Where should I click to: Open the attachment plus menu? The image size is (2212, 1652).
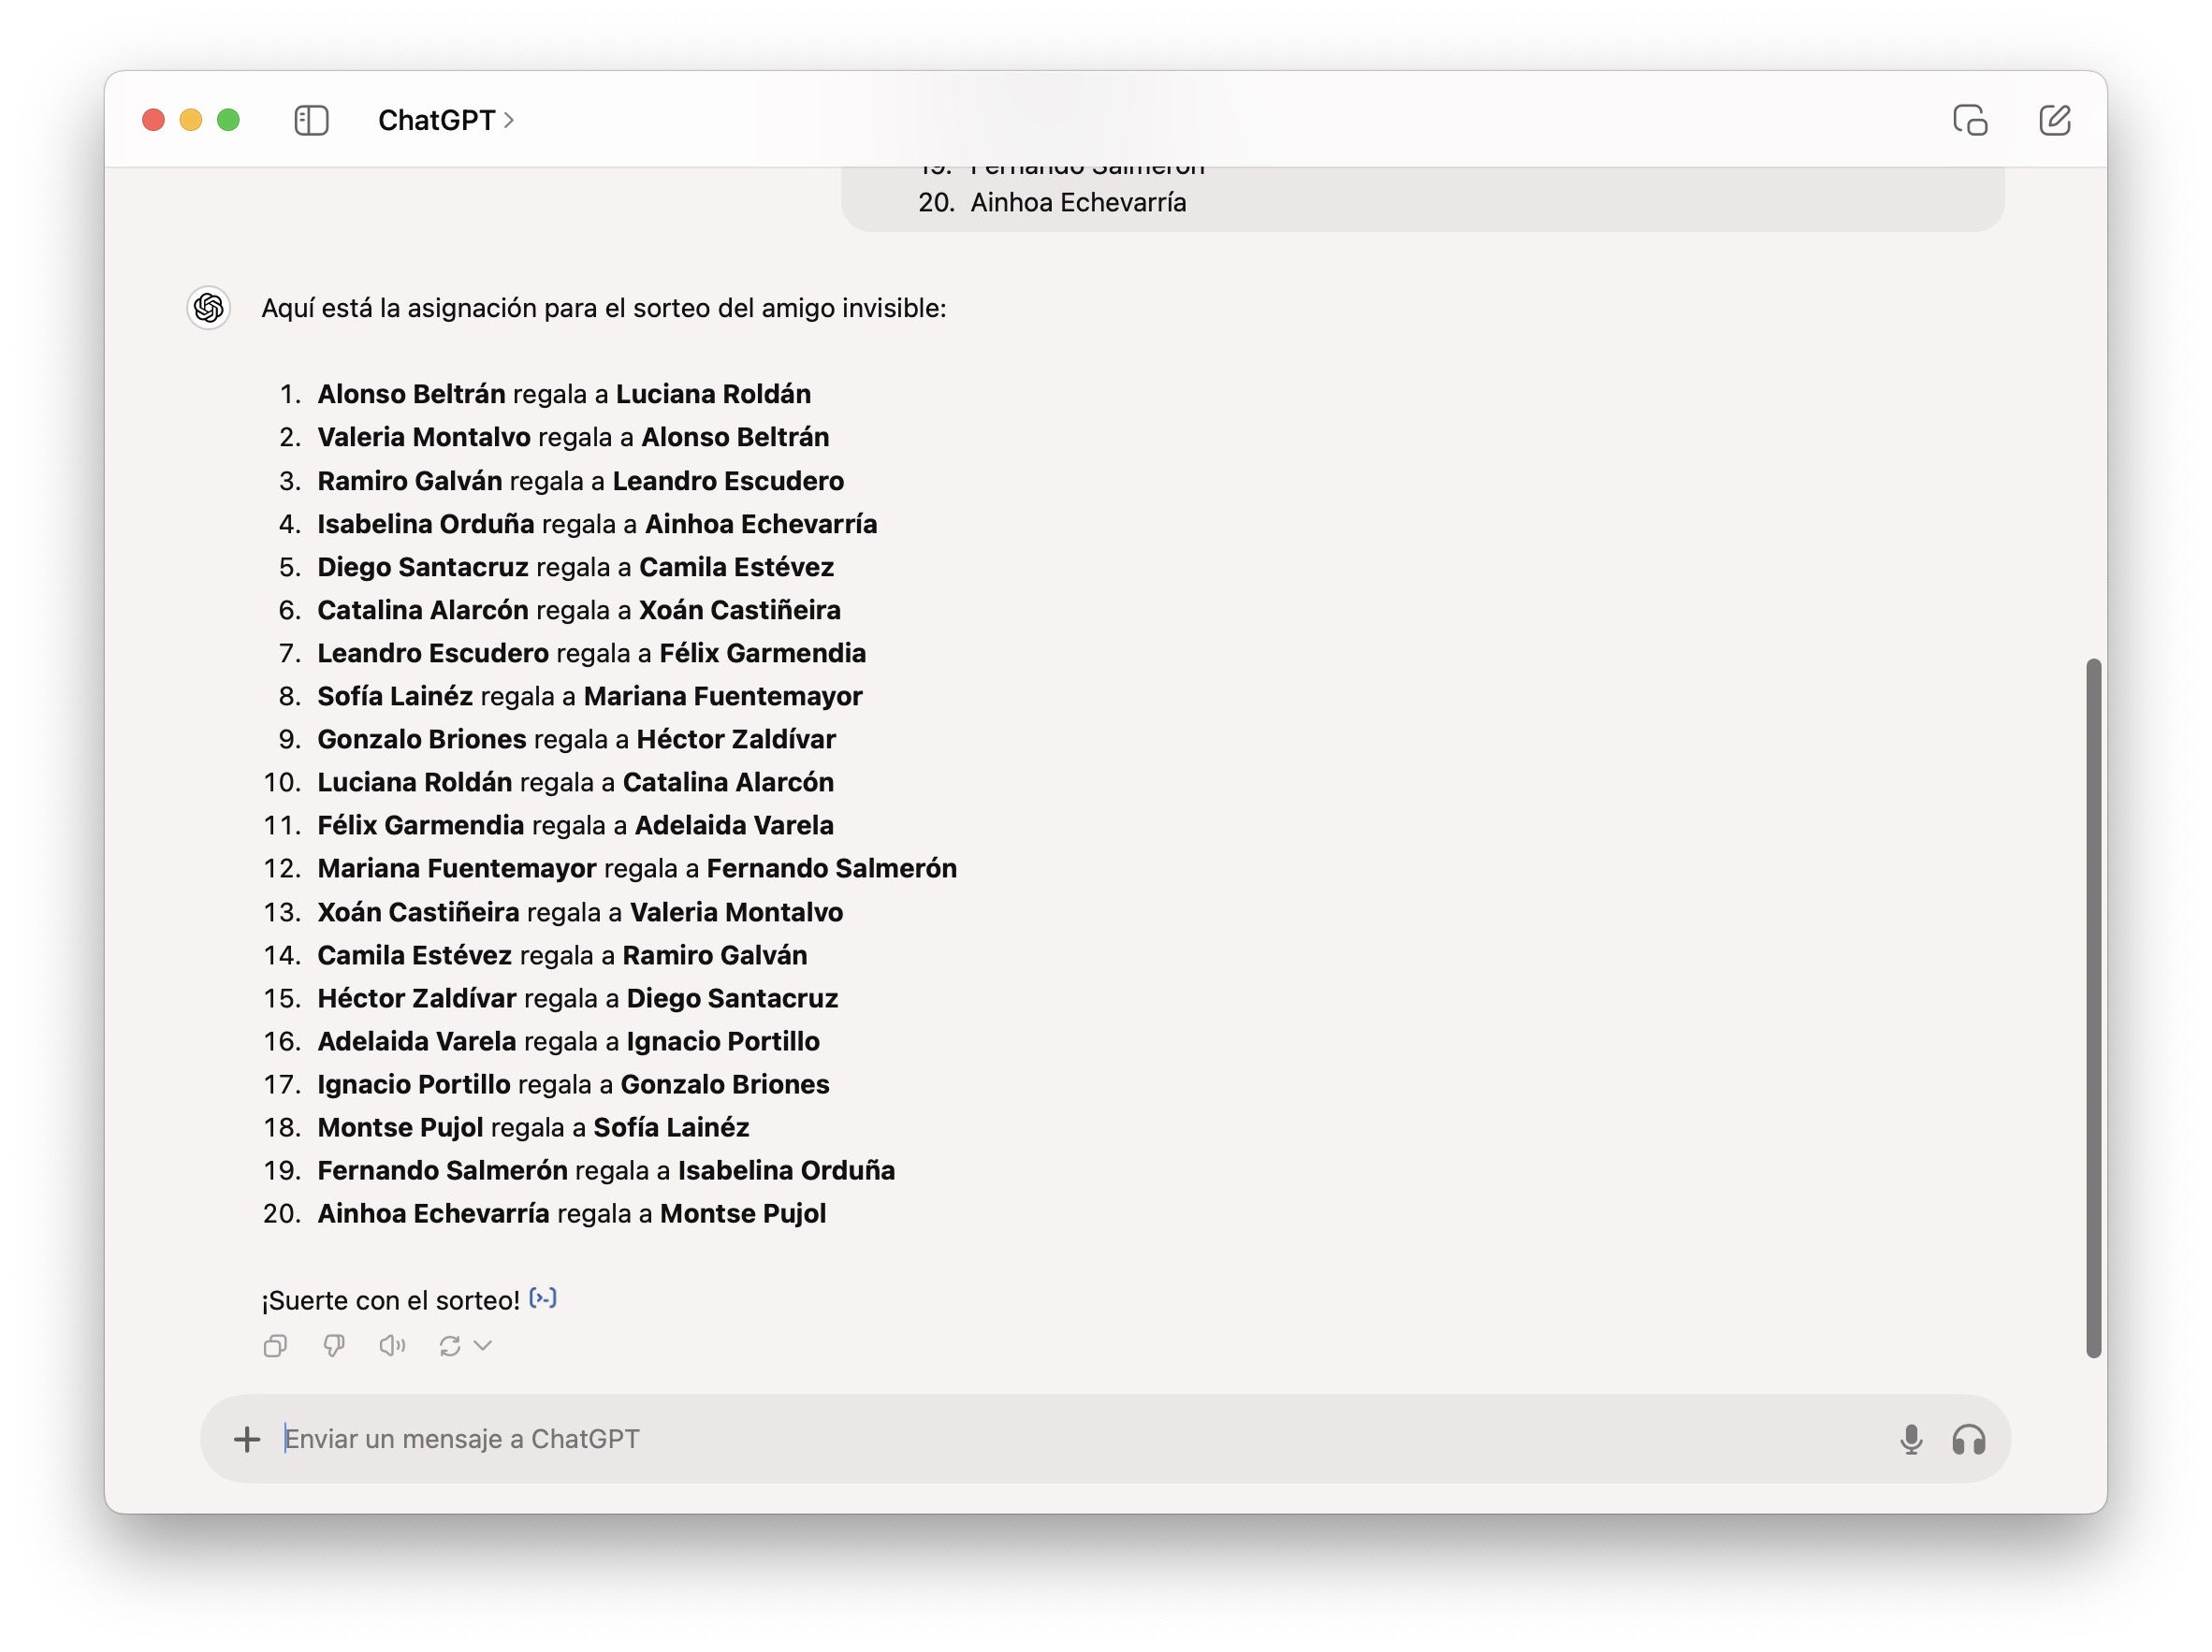coord(247,1439)
